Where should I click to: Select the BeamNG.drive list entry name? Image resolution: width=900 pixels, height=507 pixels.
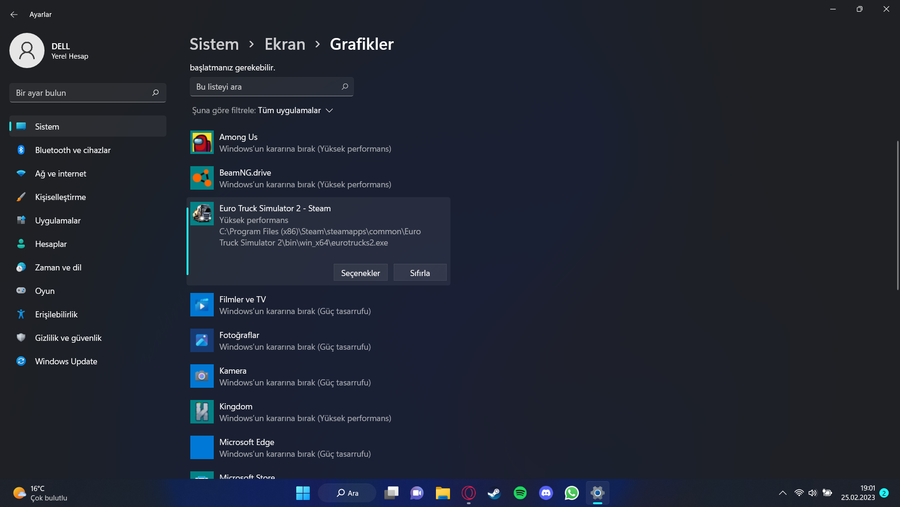click(x=245, y=173)
